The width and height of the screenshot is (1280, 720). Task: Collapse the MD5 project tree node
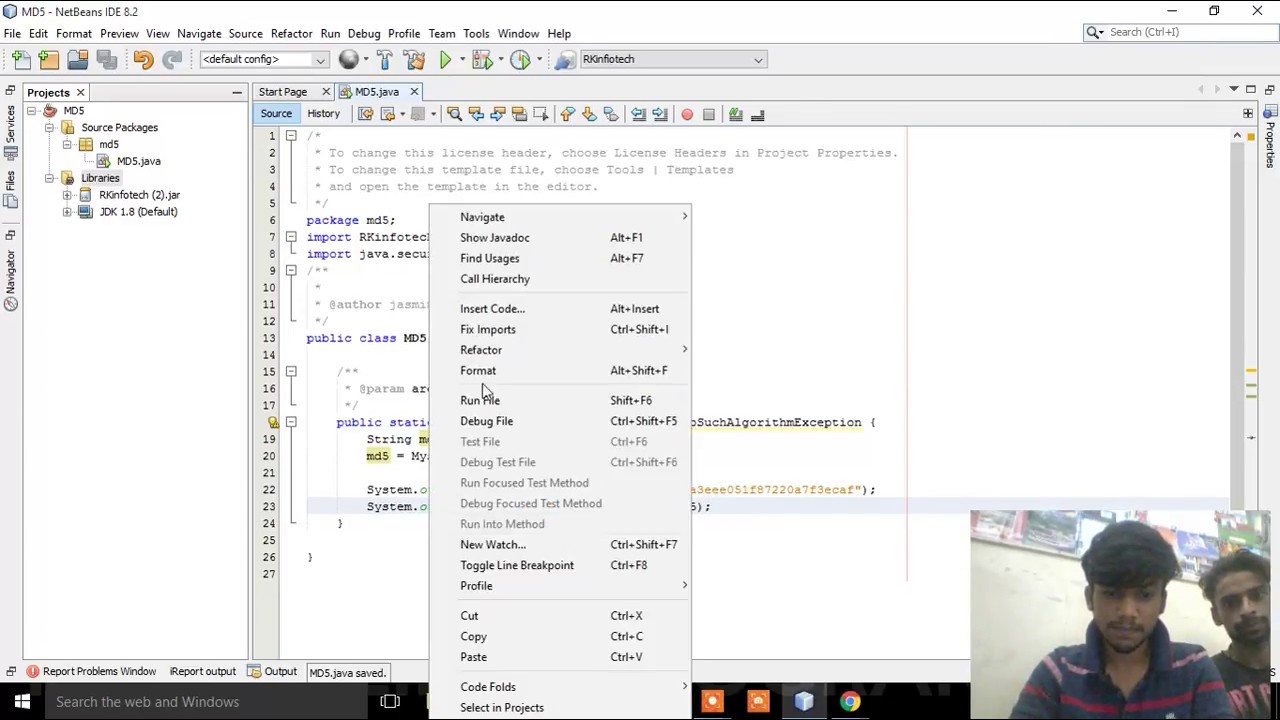click(x=32, y=111)
